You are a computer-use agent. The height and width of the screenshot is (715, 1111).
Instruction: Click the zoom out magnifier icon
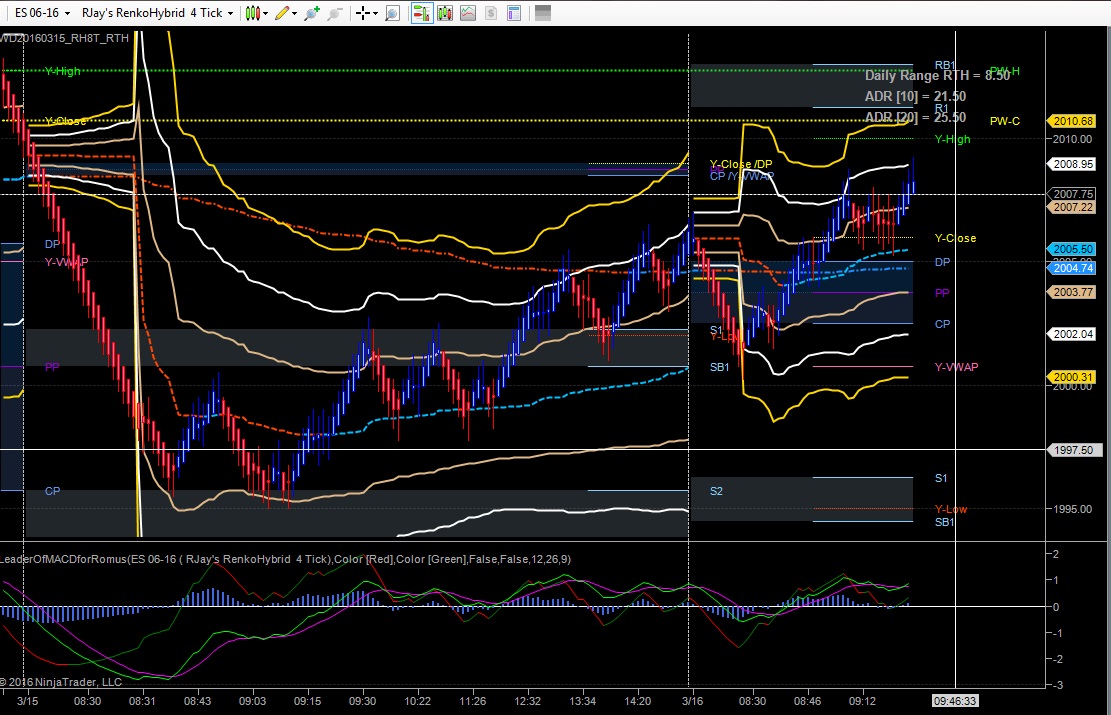tap(335, 13)
